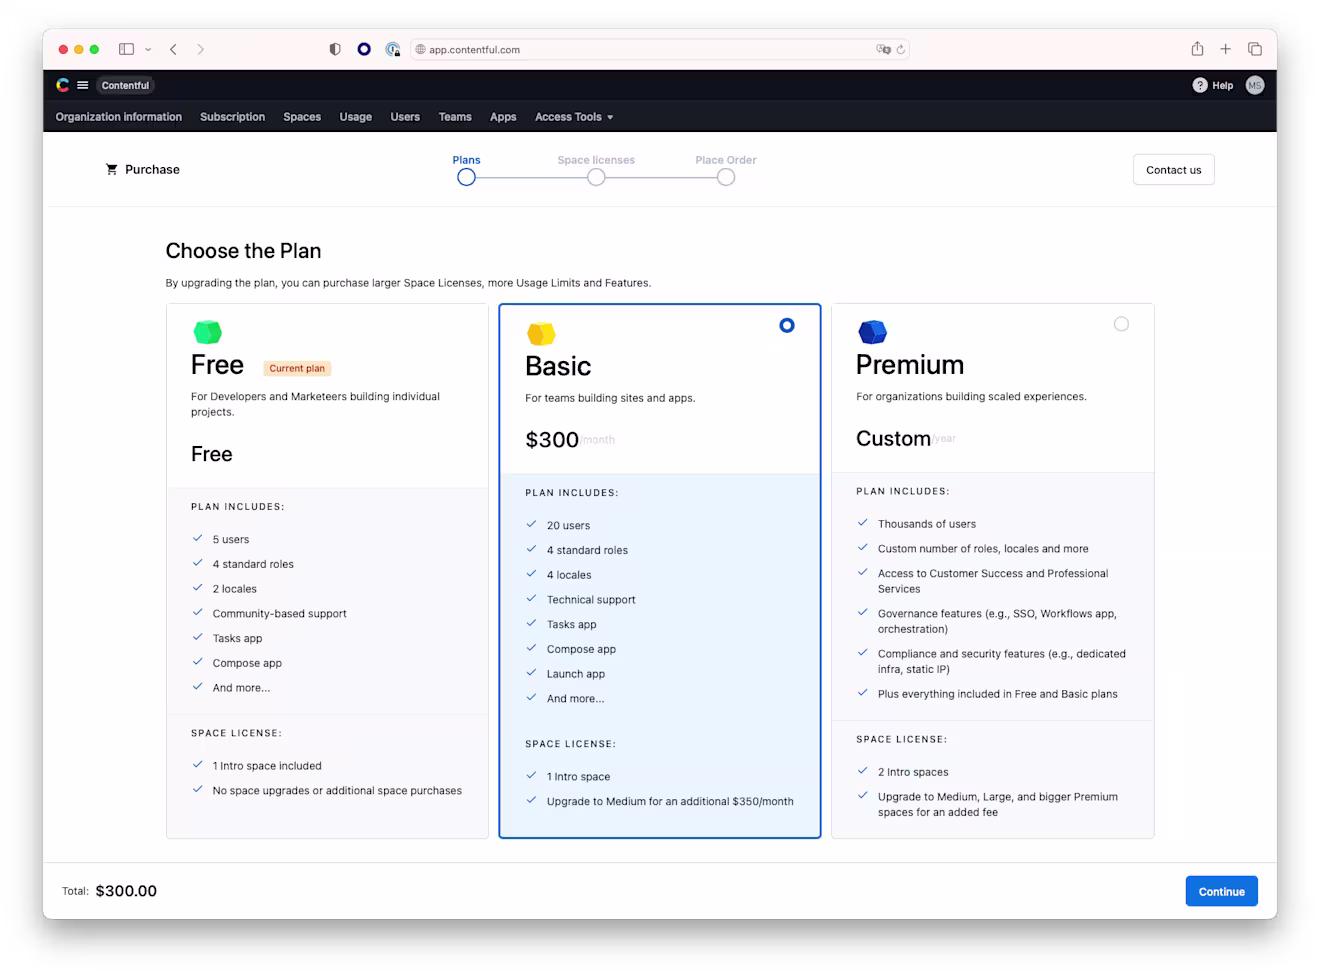Image resolution: width=1320 pixels, height=976 pixels.
Task: Select the Basic plan heading
Action: [558, 366]
